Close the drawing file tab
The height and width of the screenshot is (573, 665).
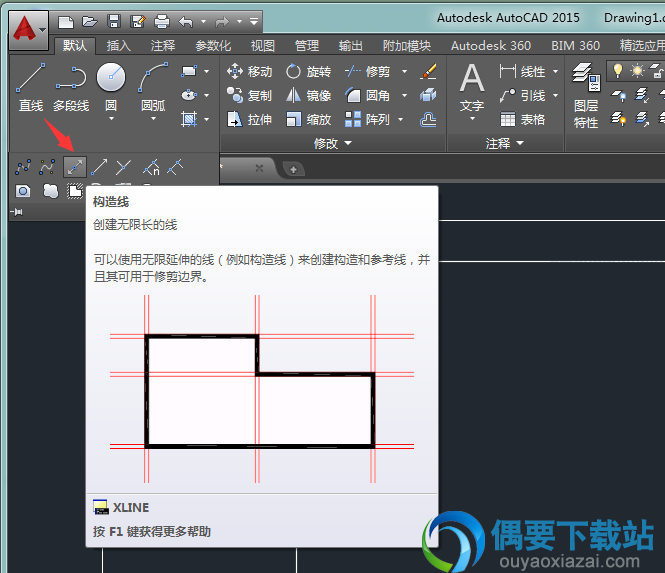tap(259, 168)
